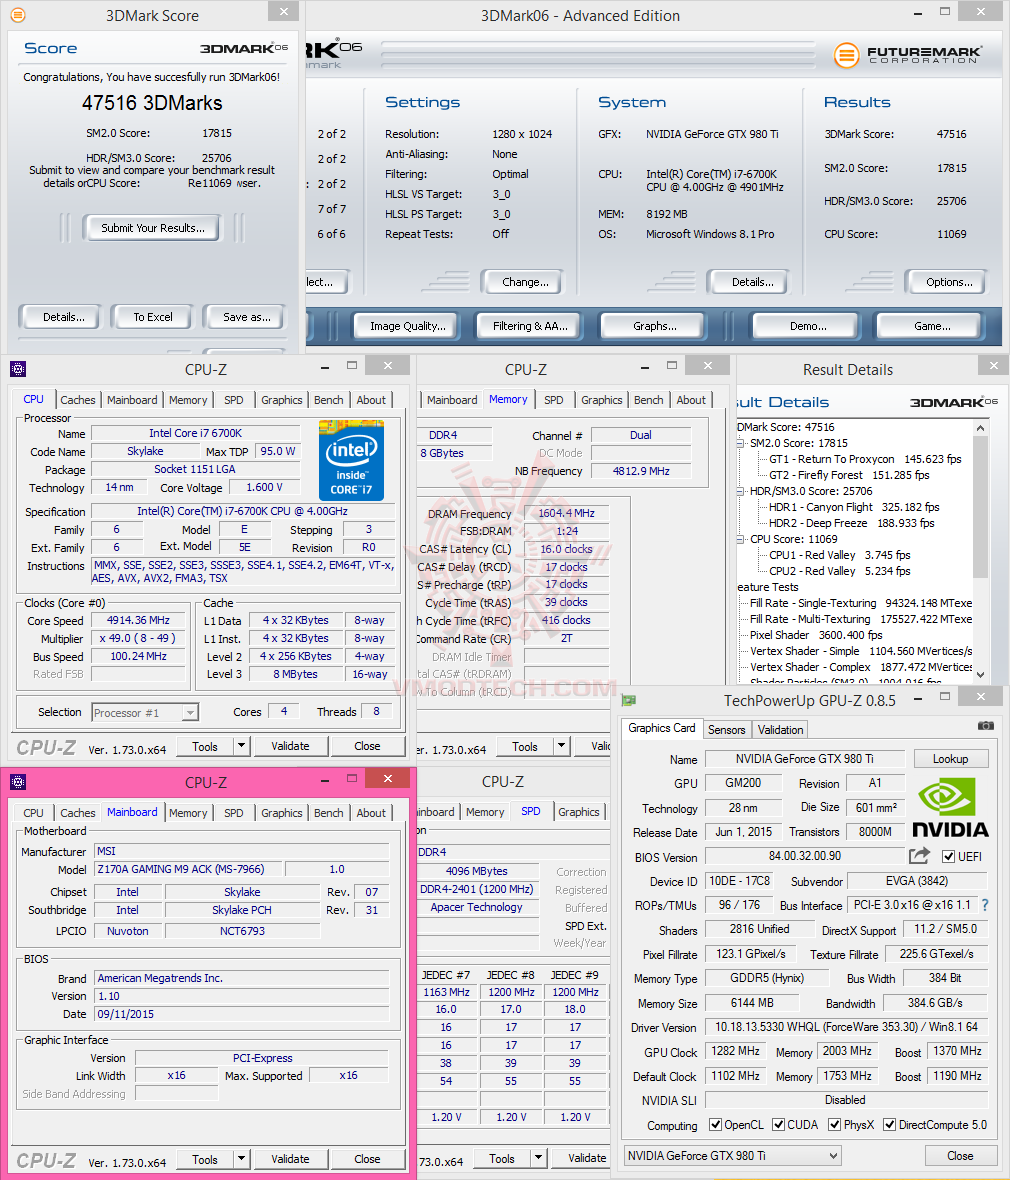Open the Tools dropdown arrow in the SPD CPU-Z window
The image size is (1010, 1180).
tap(538, 1158)
